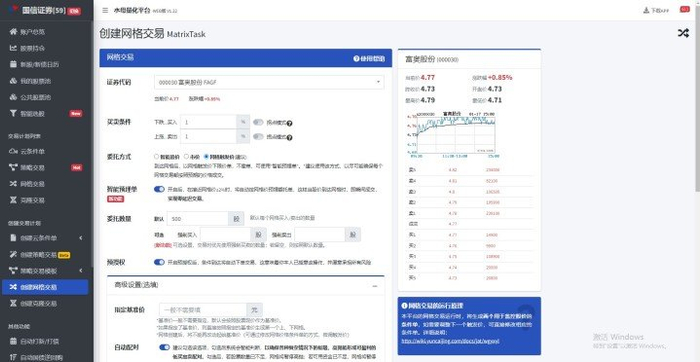700x362 pixels.
Task: Open 账户总览 home icon in sidebar
Action: coord(13,32)
